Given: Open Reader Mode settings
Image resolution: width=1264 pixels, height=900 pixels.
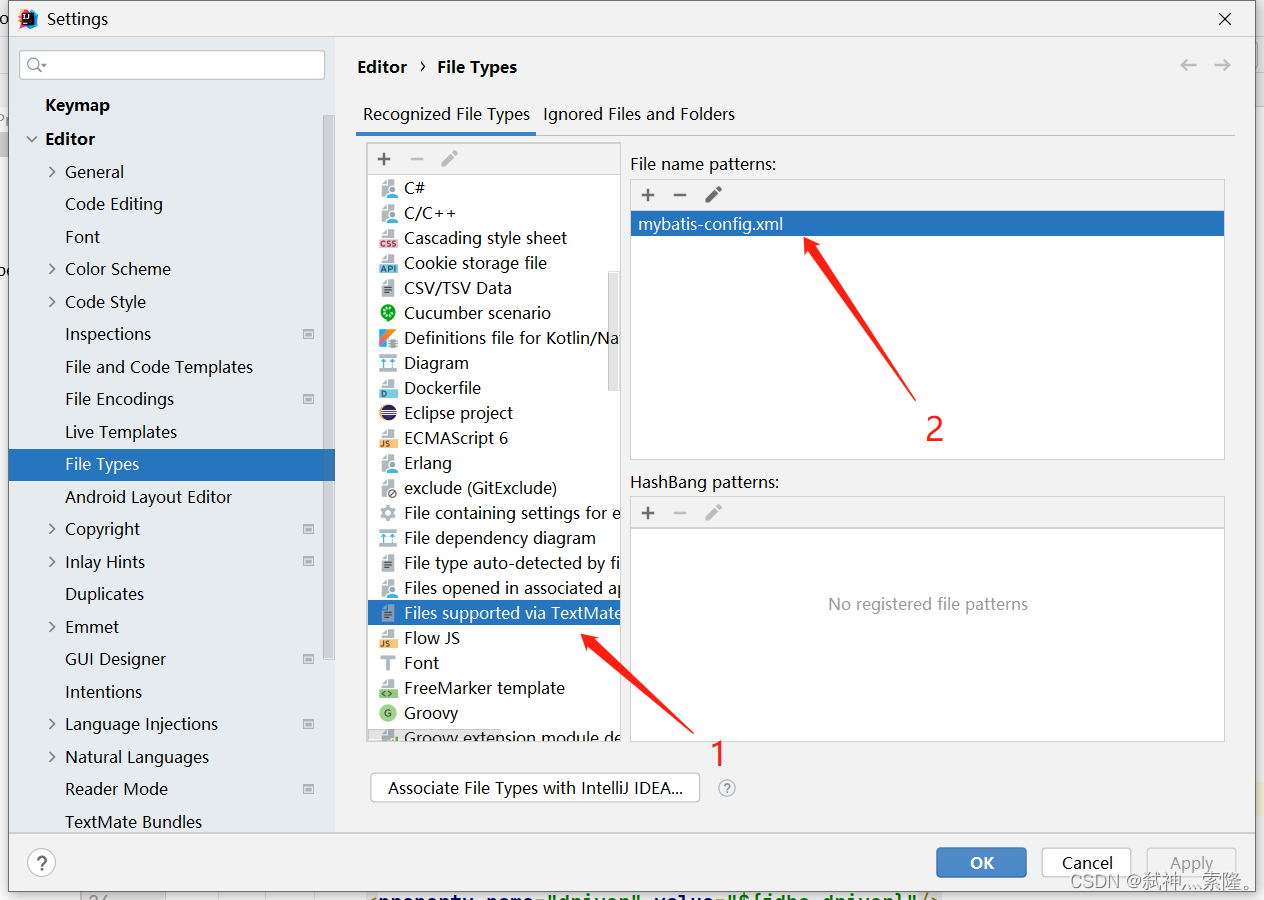Looking at the screenshot, I should point(116,789).
